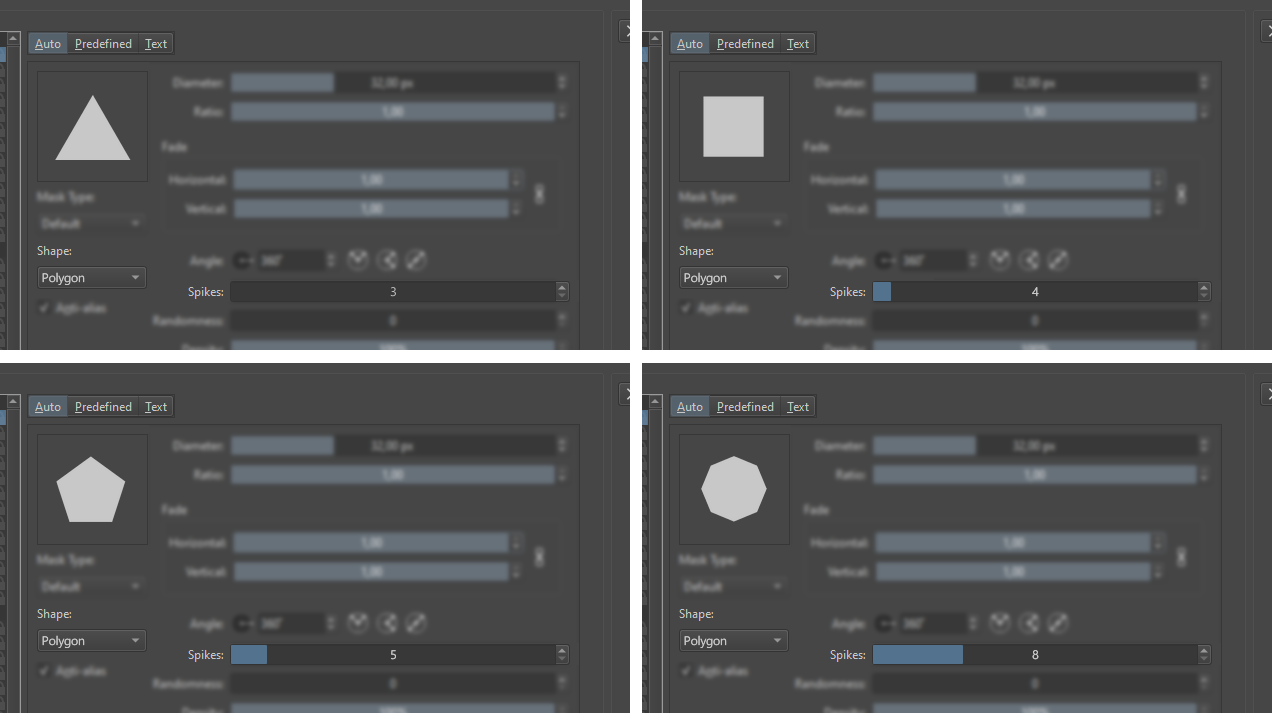Toggle Fade chain-link icon in octagon panel
Image resolution: width=1272 pixels, height=713 pixels.
(x=1182, y=557)
